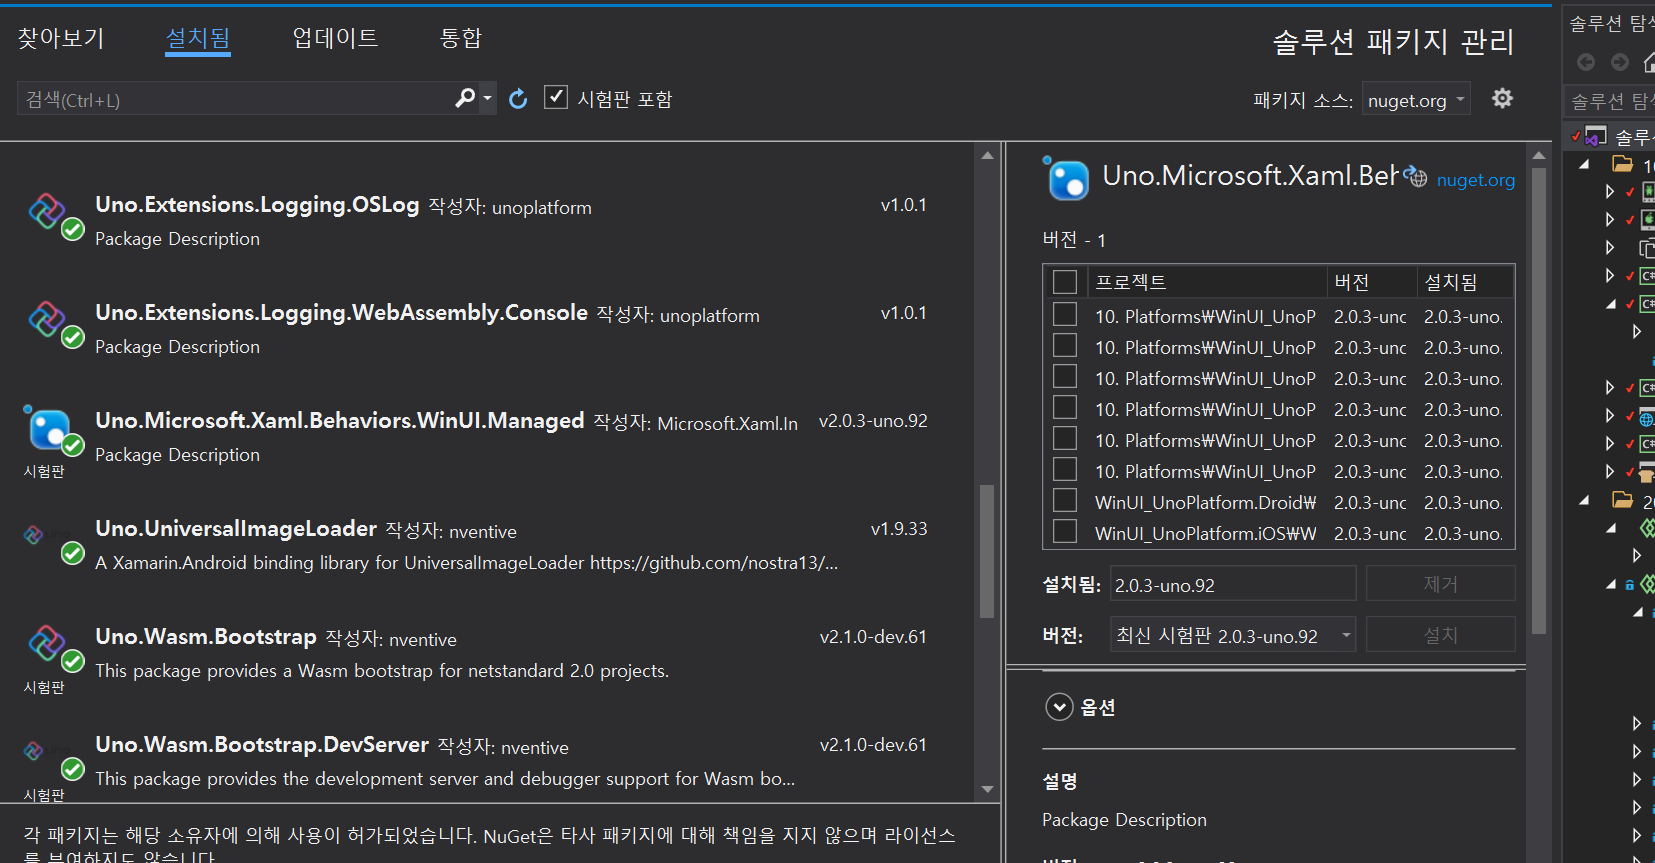
Task: Click the 설치됨 version field 2.0.3-uno.92
Action: tap(1233, 585)
